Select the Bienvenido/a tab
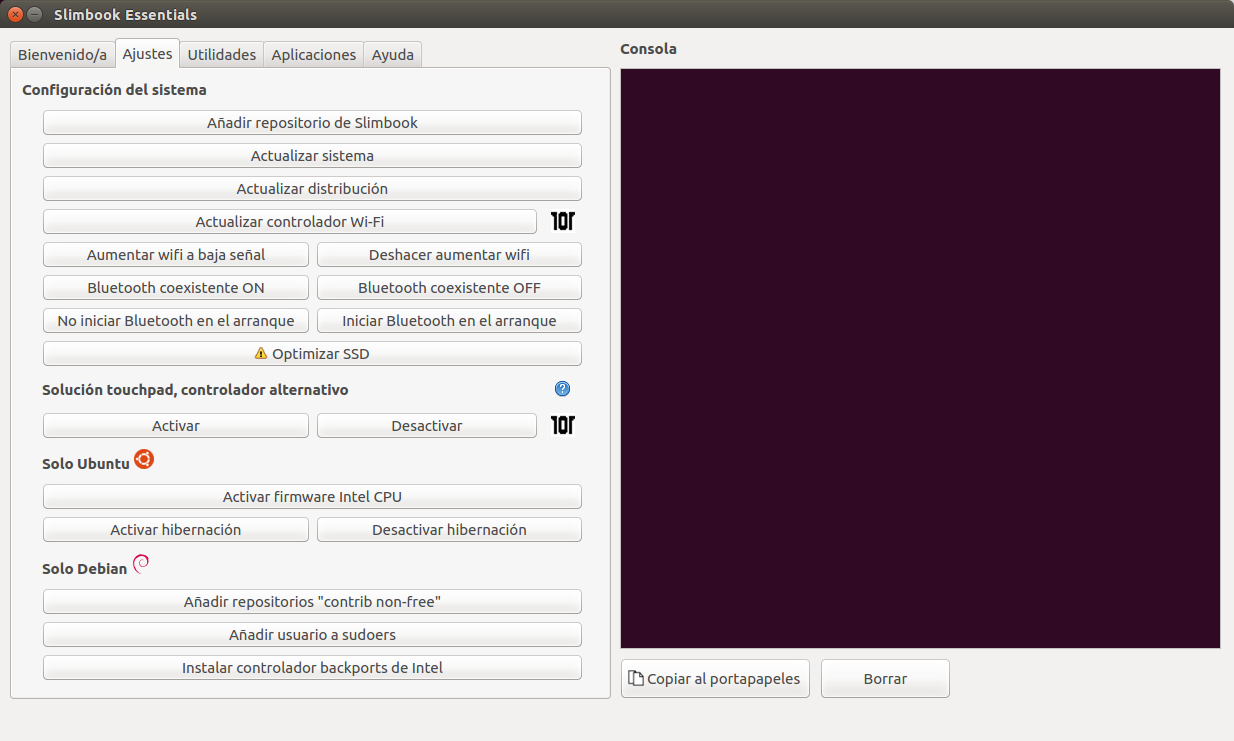The width and height of the screenshot is (1234, 741). click(x=62, y=55)
